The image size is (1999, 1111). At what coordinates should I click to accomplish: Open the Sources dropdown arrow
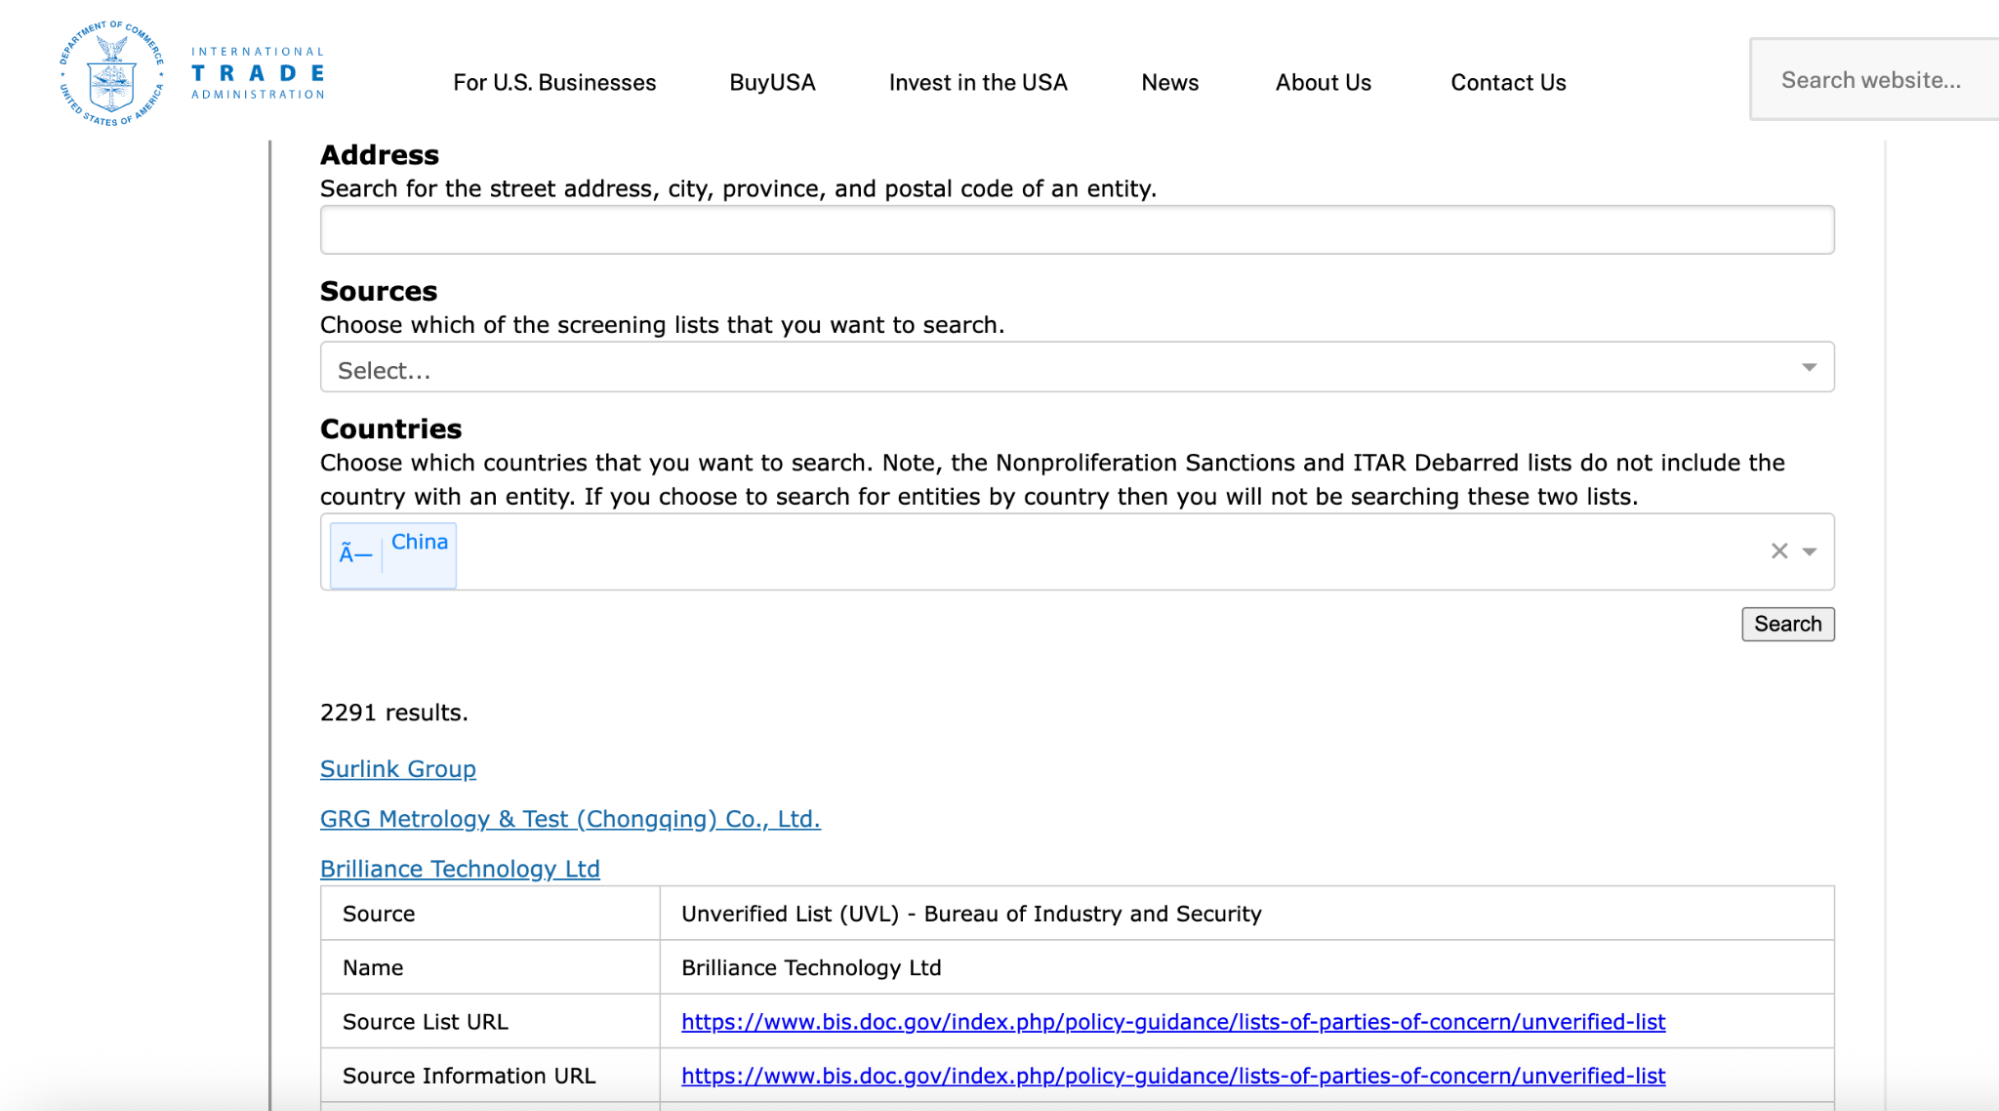coord(1809,368)
